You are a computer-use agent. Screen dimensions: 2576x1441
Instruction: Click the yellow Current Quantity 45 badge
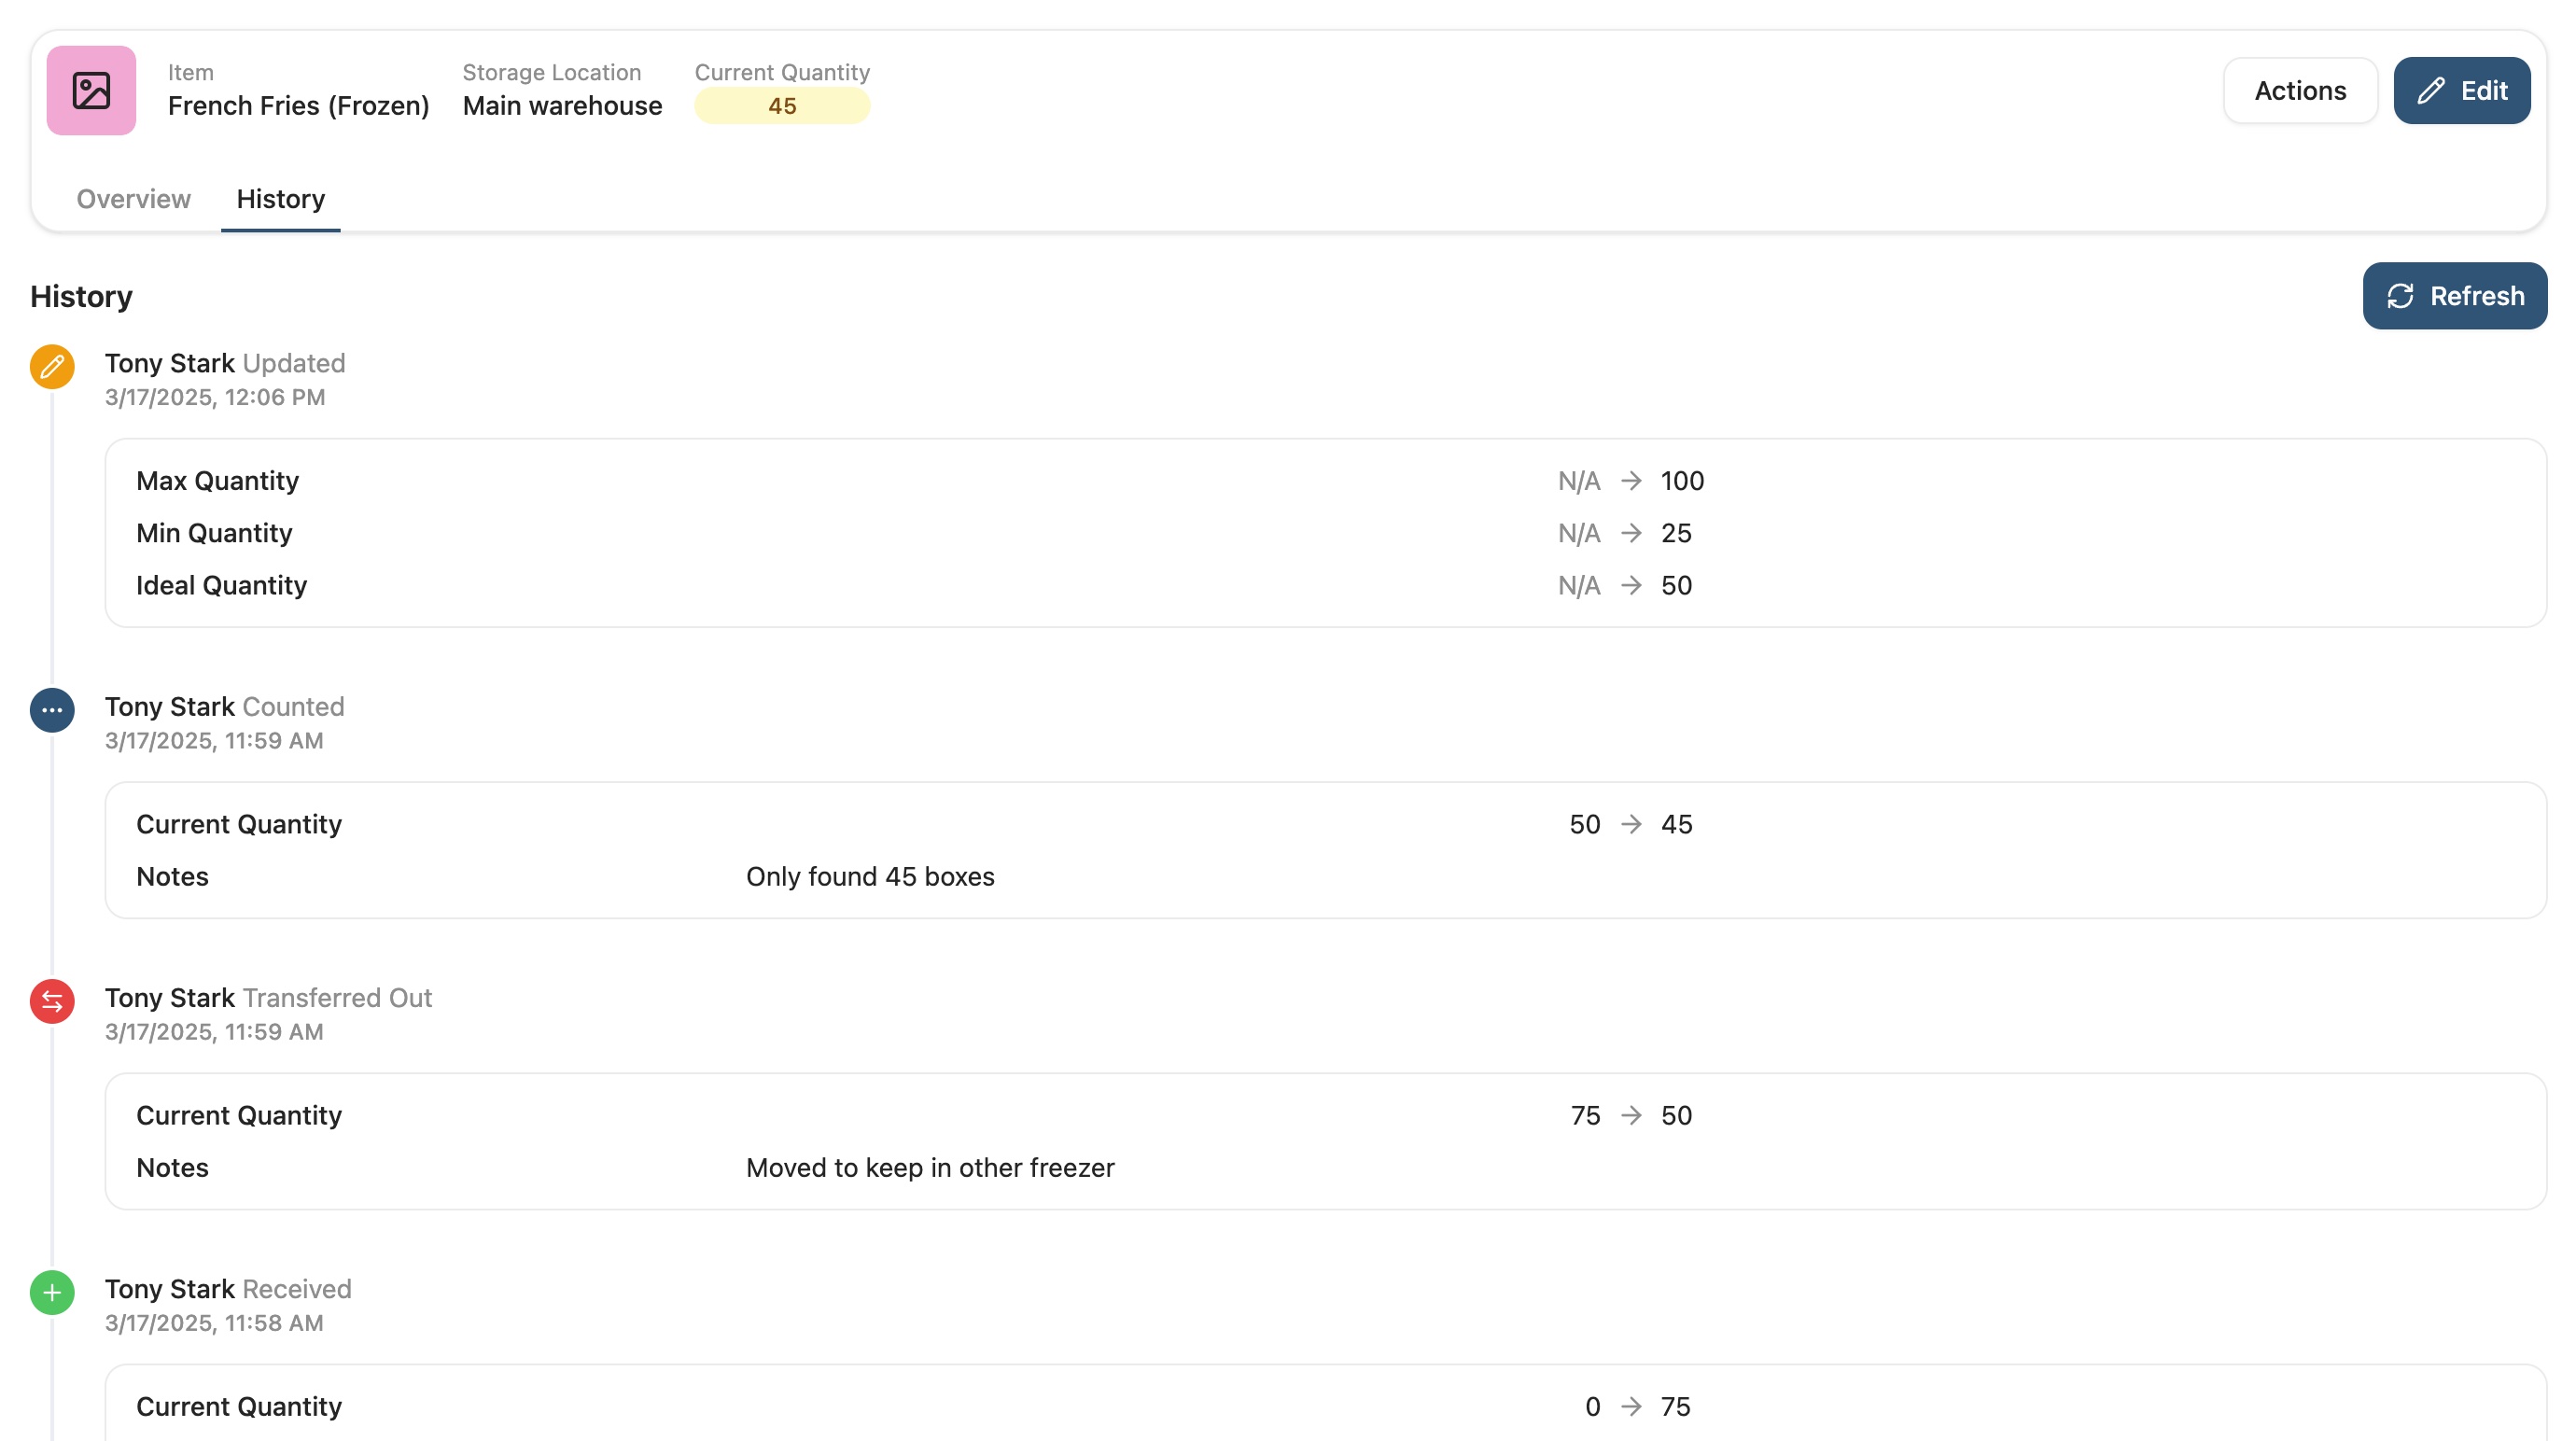coord(781,106)
